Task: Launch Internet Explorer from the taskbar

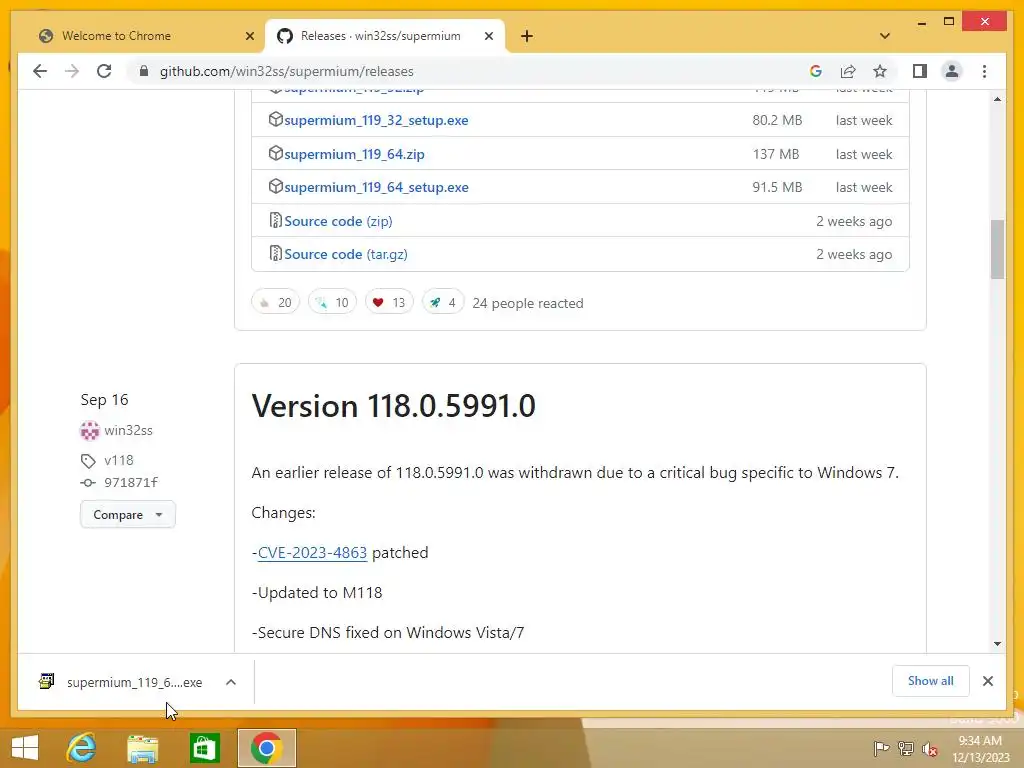Action: pos(81,748)
